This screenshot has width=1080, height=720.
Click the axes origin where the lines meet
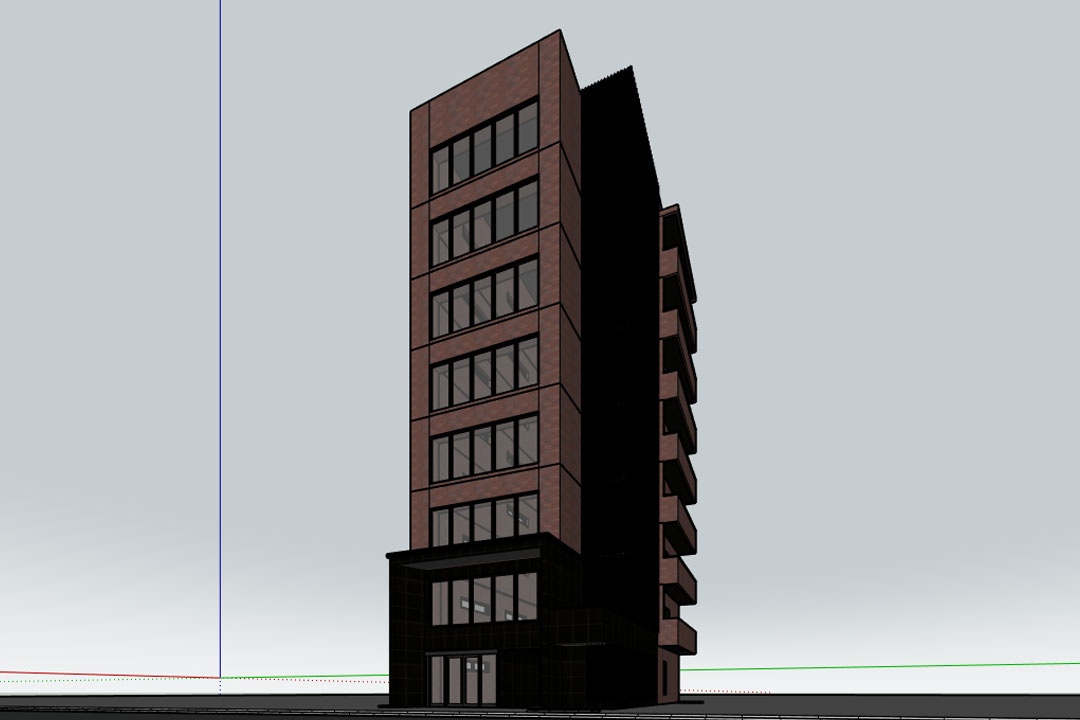tap(220, 678)
